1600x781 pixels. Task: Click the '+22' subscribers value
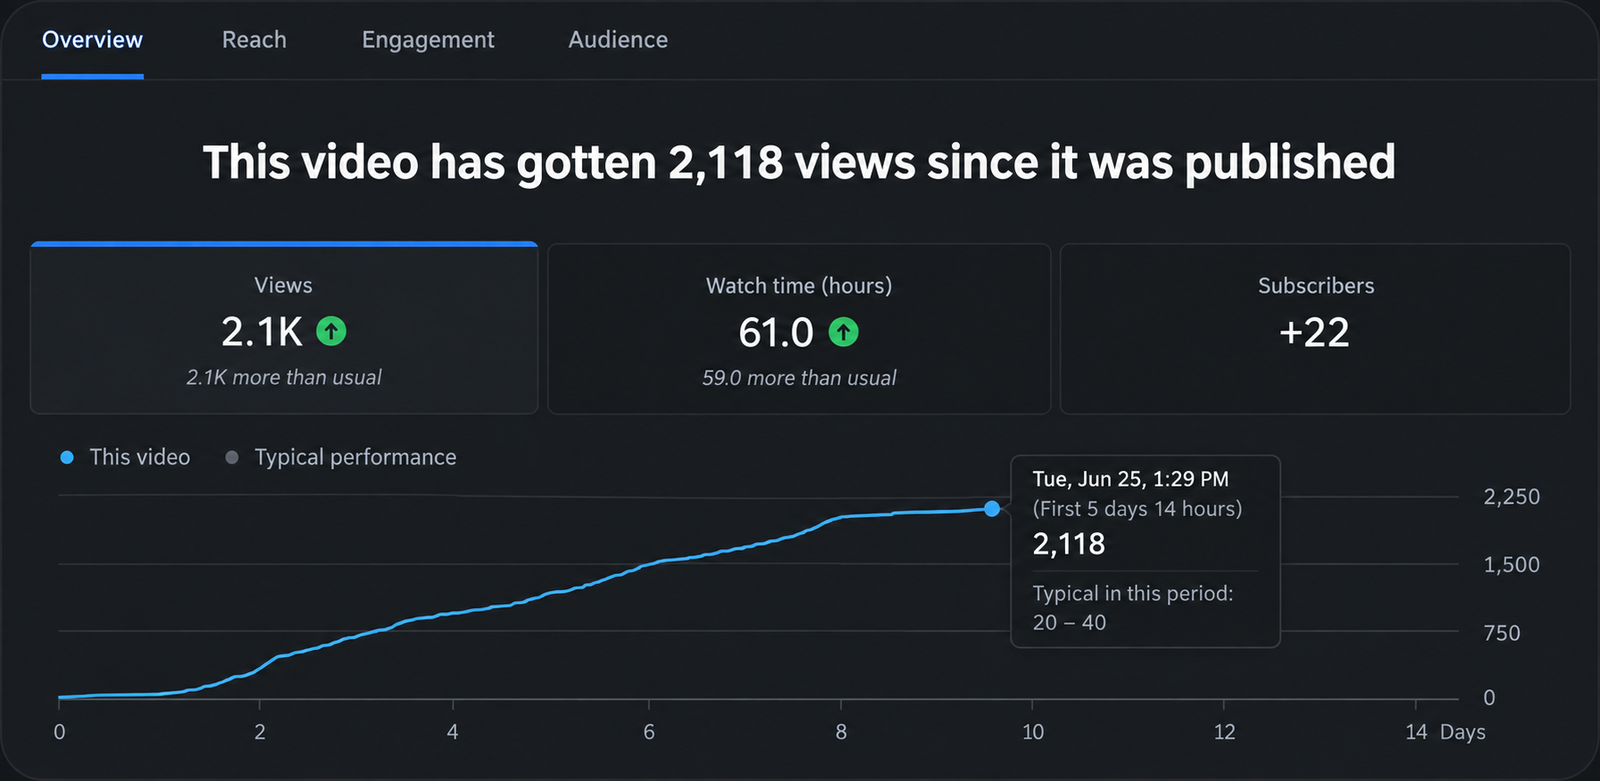pyautogui.click(x=1314, y=332)
